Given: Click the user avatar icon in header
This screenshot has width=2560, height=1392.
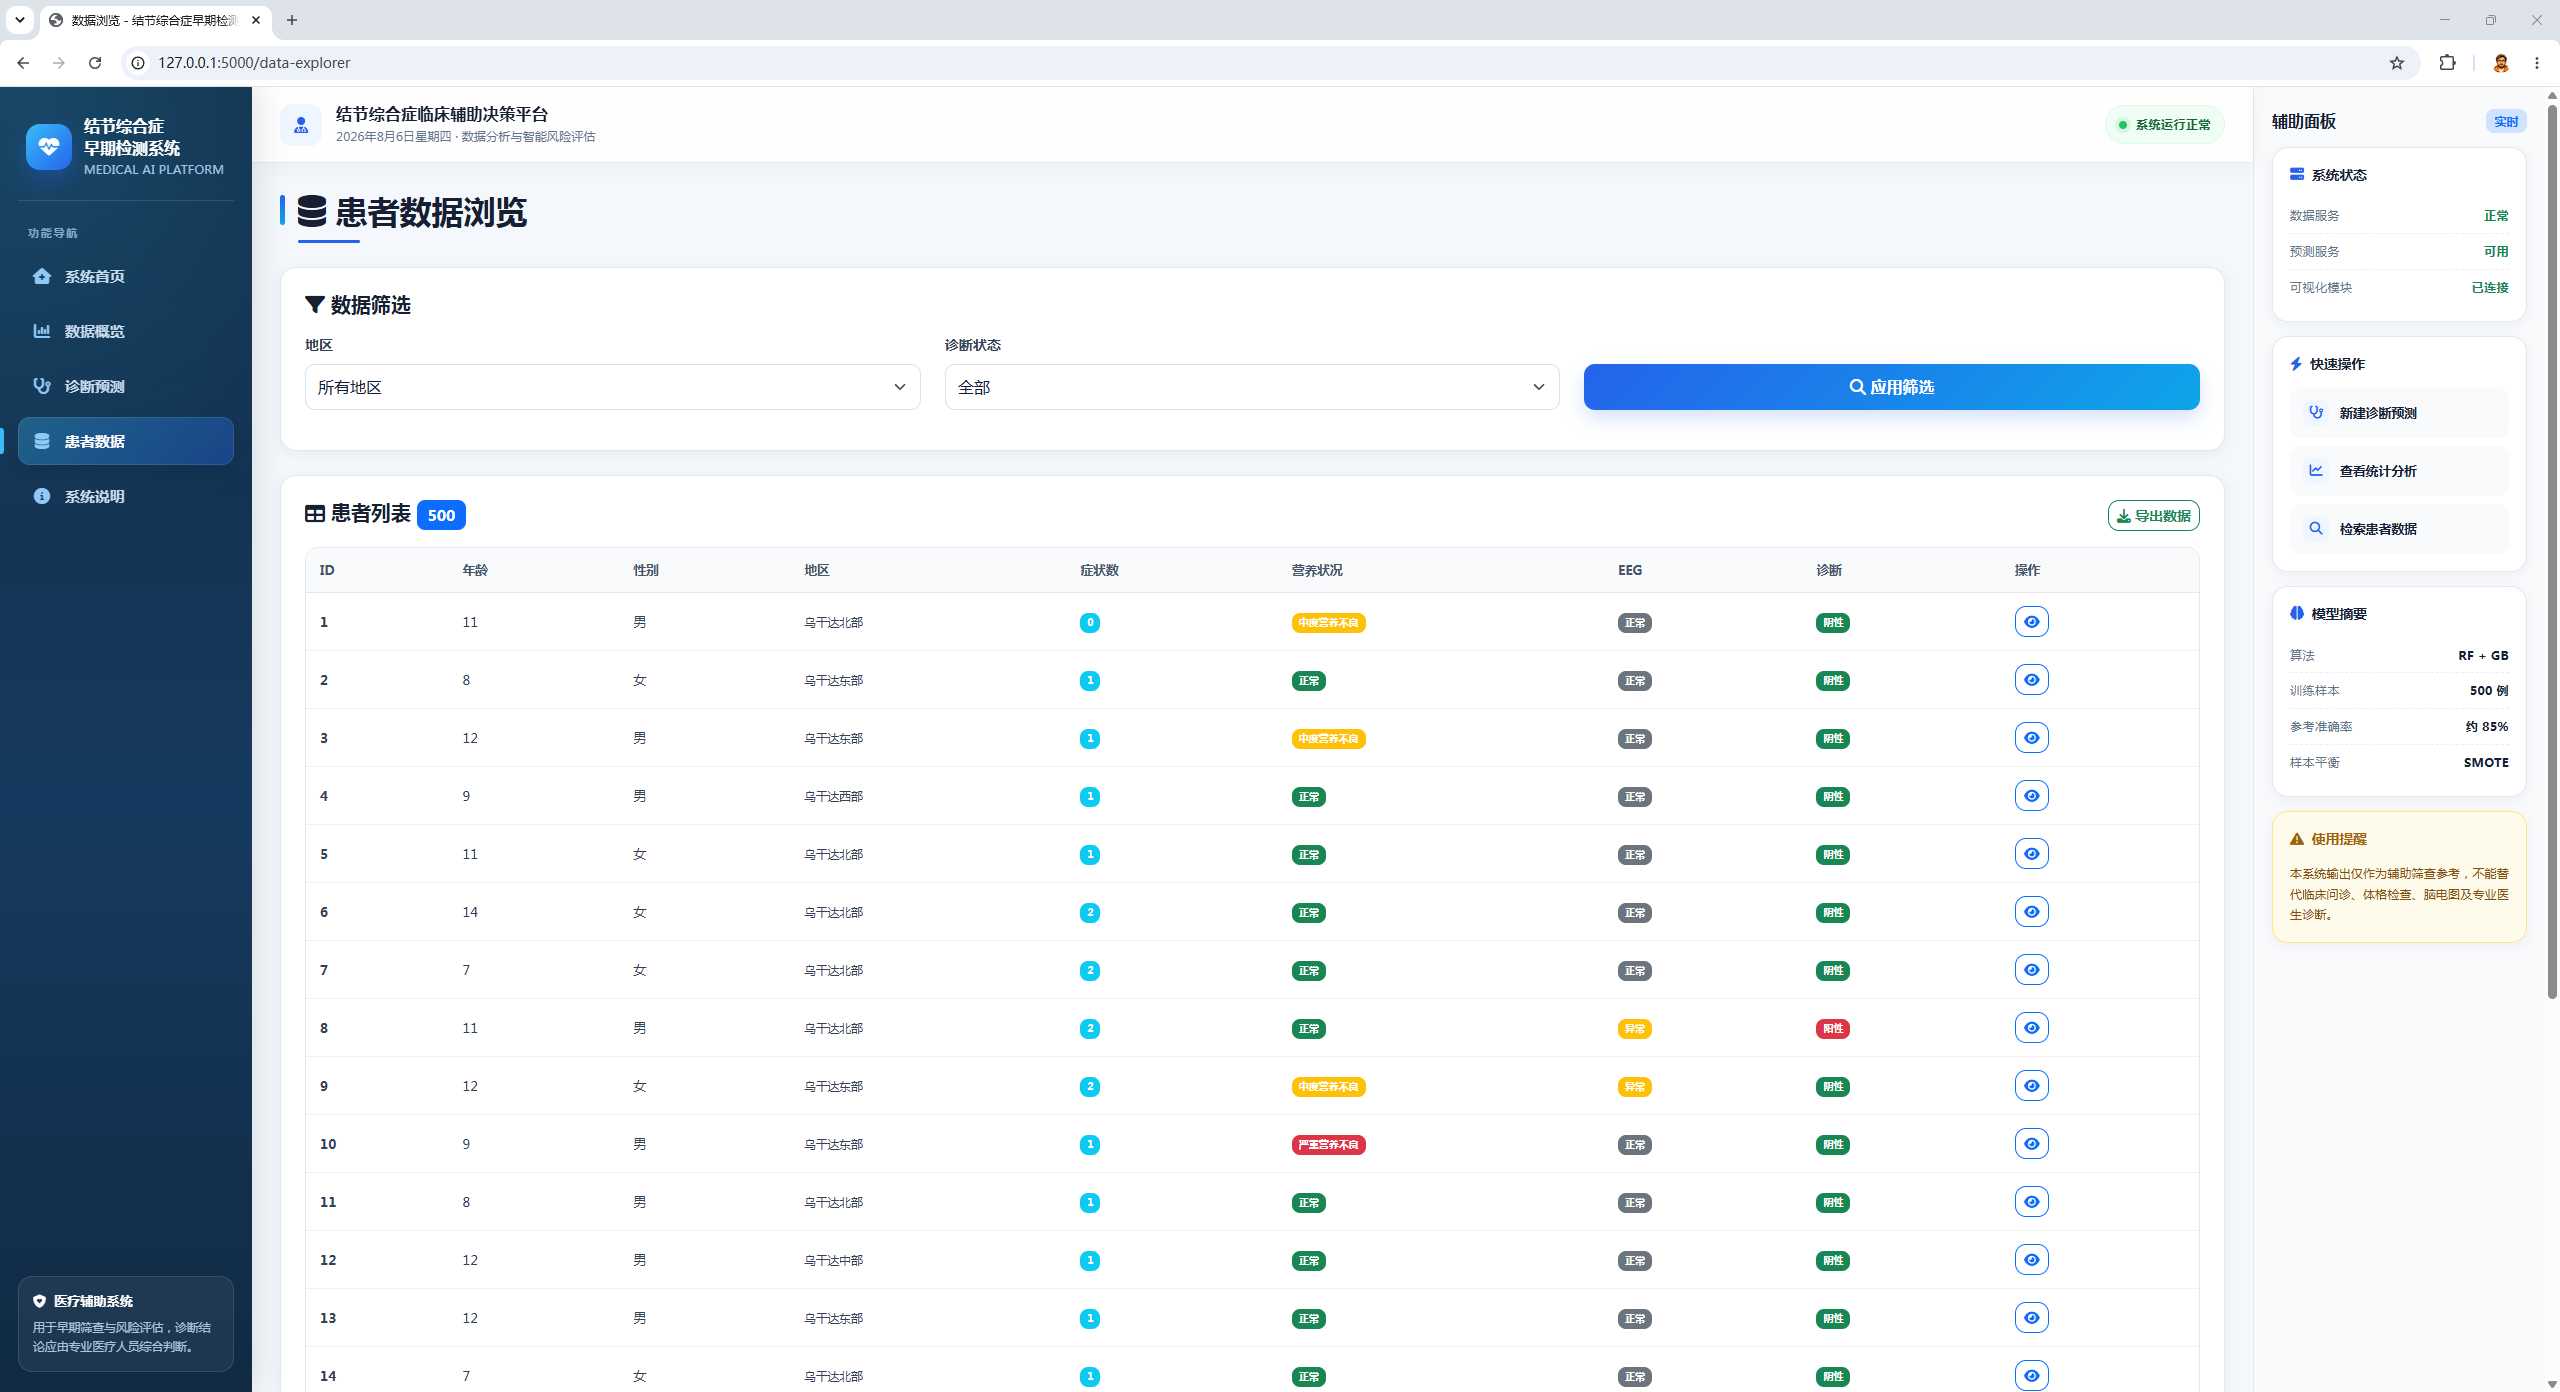Looking at the screenshot, I should [301, 125].
